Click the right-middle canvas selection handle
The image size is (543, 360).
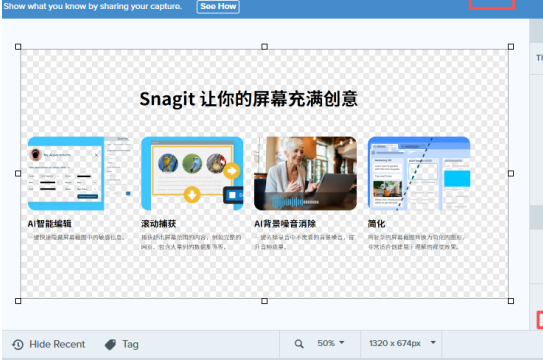click(x=511, y=173)
